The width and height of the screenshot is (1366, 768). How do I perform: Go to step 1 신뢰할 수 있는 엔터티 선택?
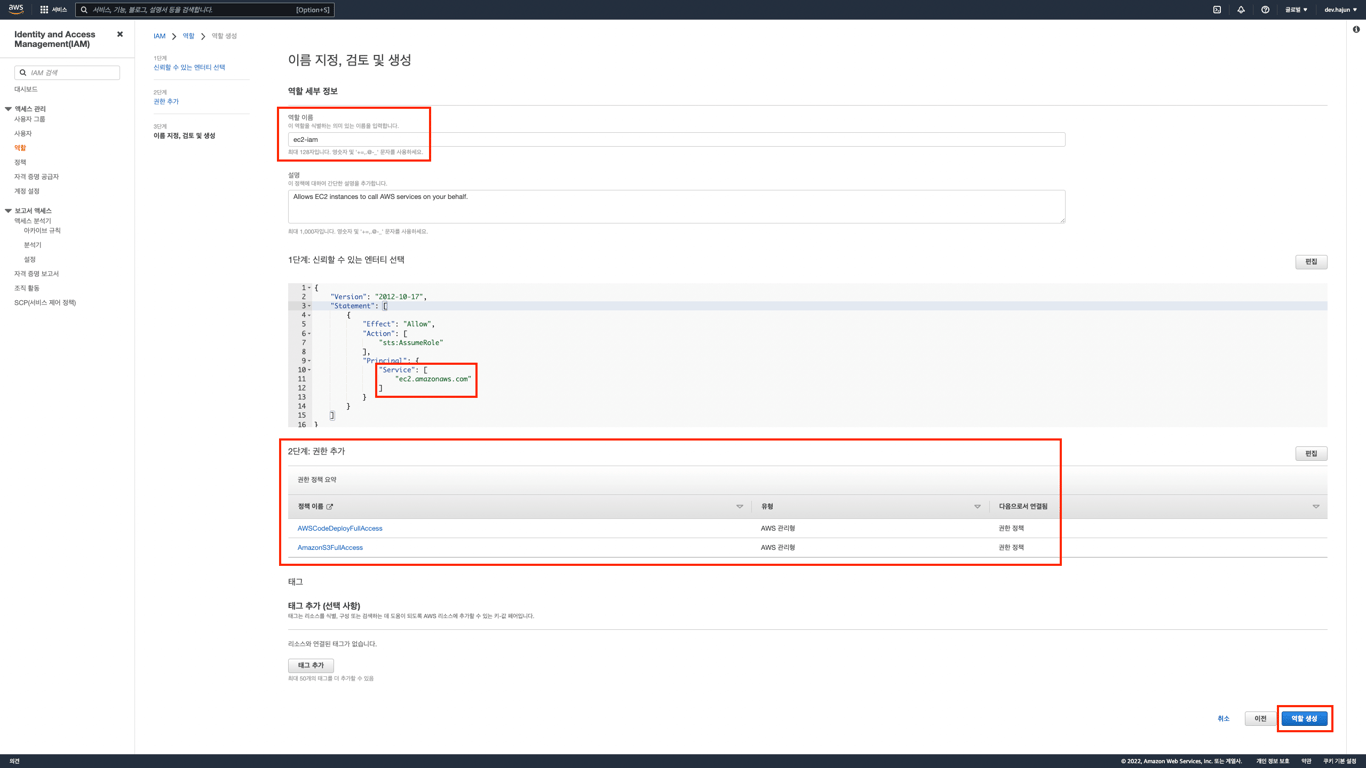click(189, 68)
